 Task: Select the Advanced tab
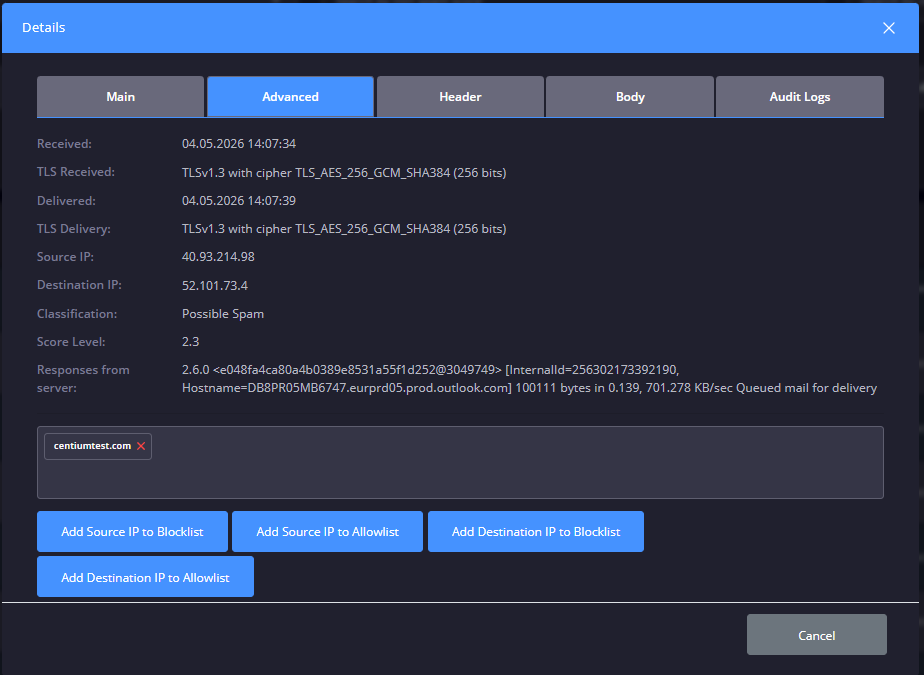pyautogui.click(x=291, y=97)
